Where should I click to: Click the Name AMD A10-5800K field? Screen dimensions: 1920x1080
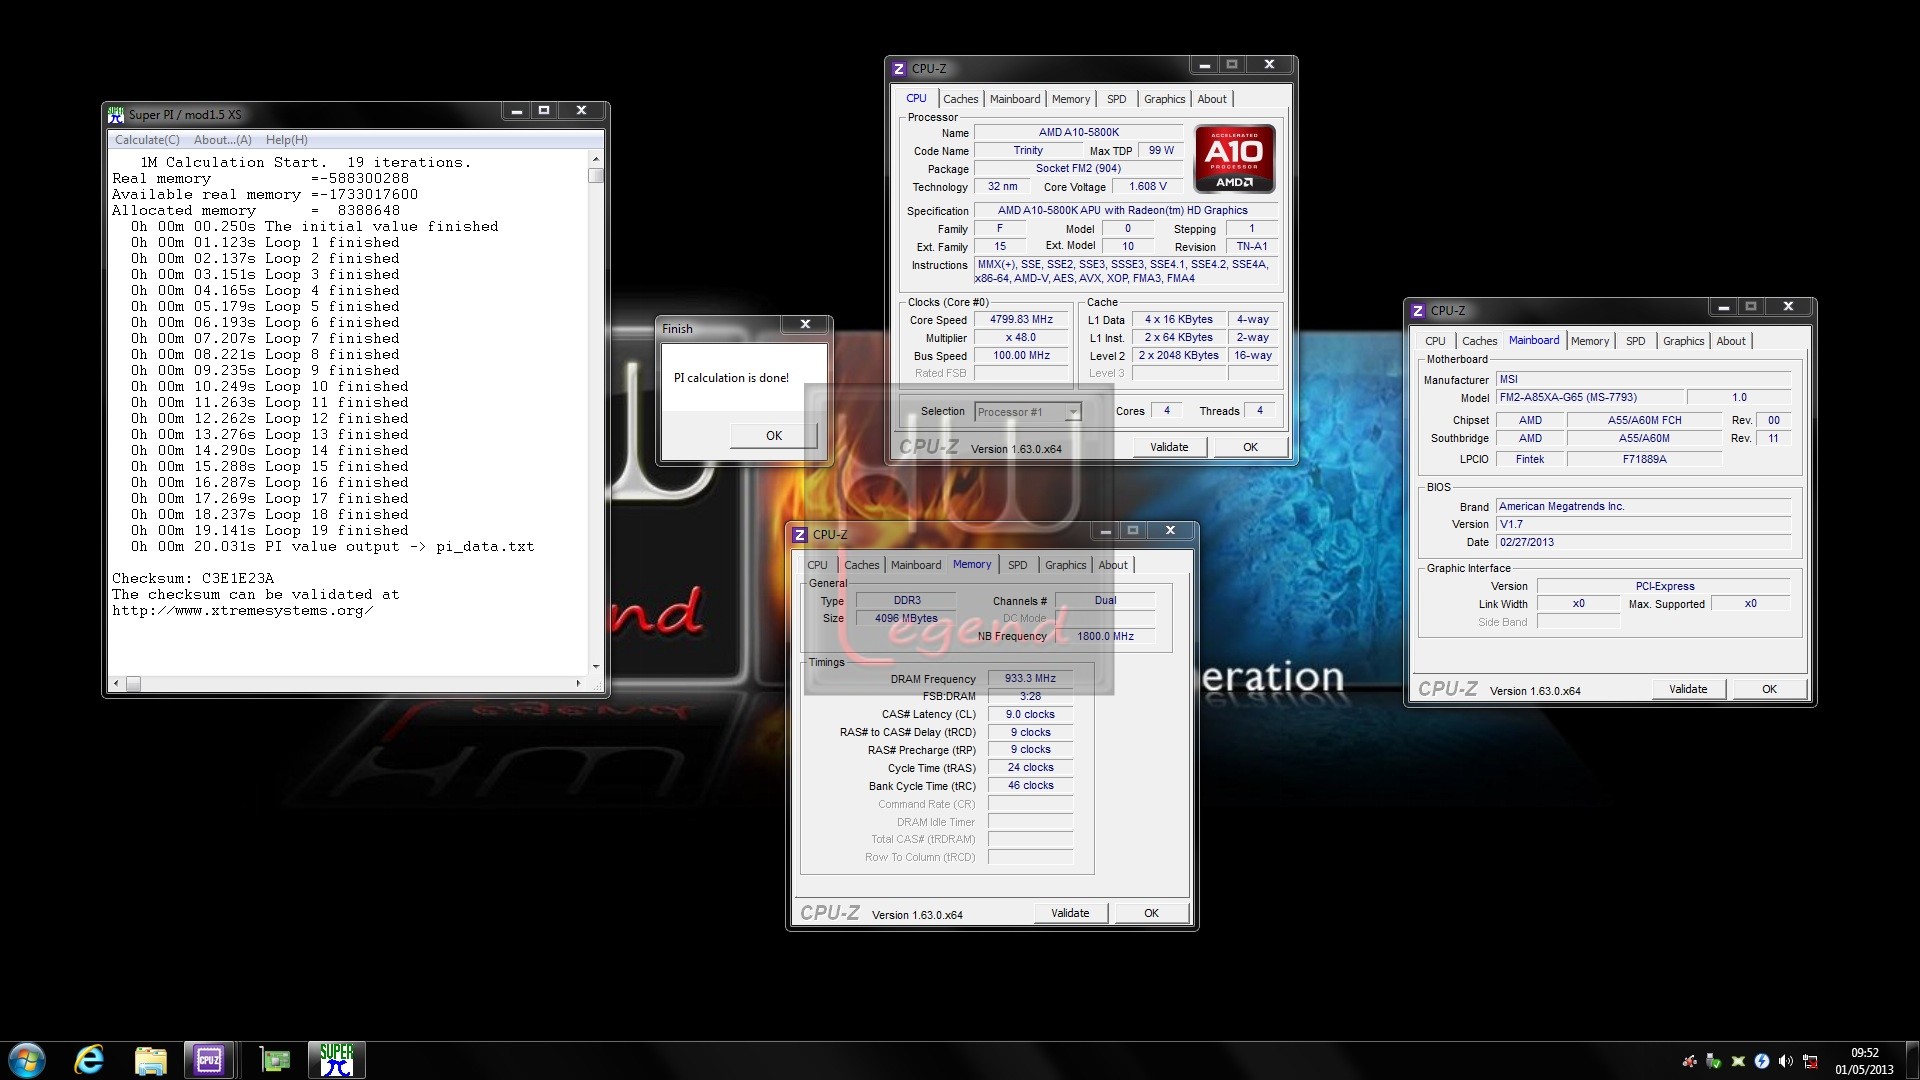tap(1079, 133)
